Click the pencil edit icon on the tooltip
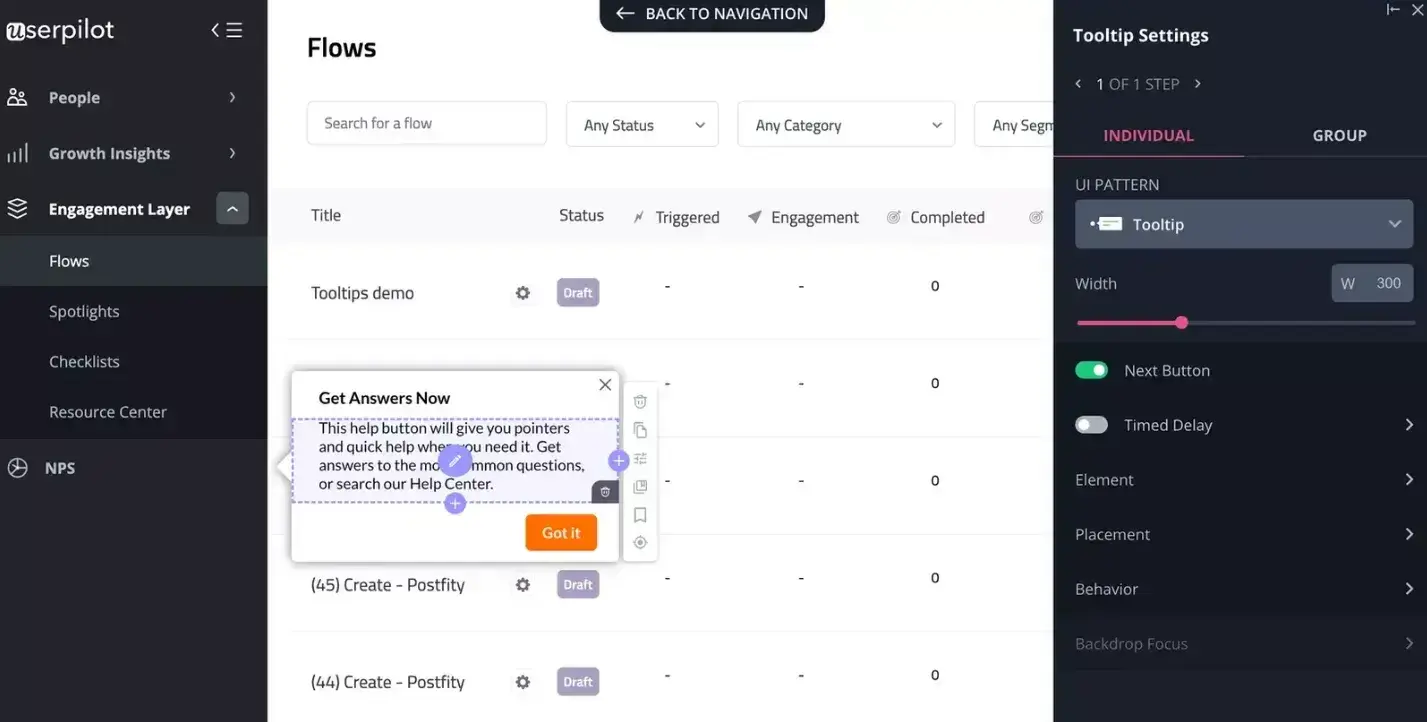This screenshot has width=1427, height=722. [x=455, y=460]
